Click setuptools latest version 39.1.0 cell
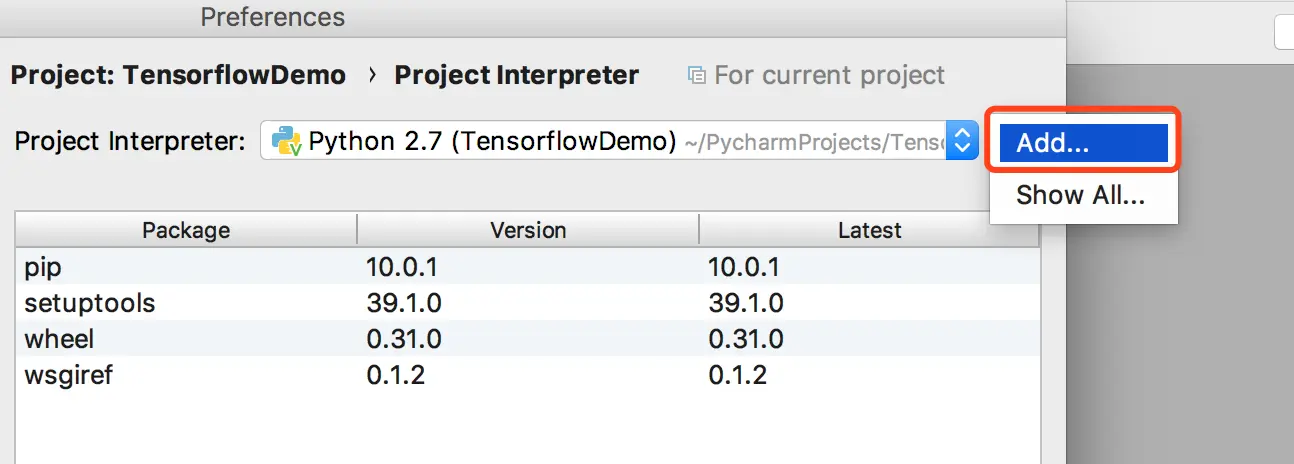Viewport: 1294px width, 464px height. click(745, 303)
